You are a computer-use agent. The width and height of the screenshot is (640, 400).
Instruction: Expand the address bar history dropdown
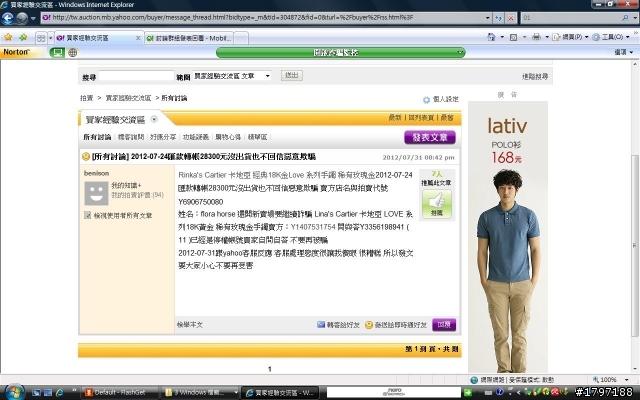pos(487,18)
